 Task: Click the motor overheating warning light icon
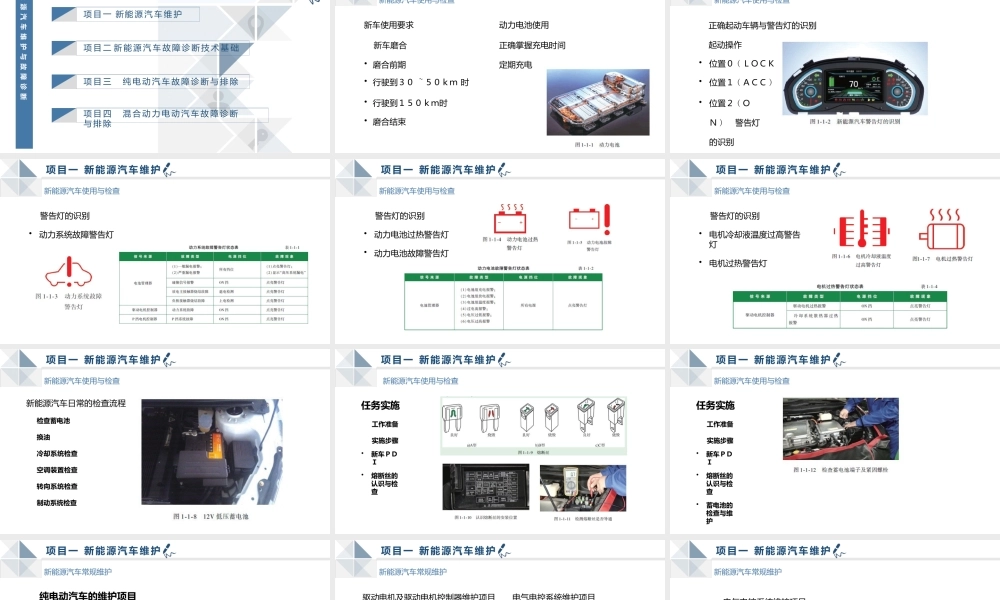tap(942, 229)
